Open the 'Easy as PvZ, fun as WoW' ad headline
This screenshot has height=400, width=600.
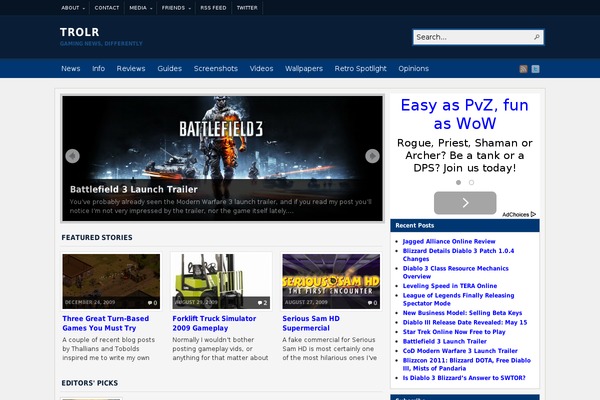click(465, 114)
